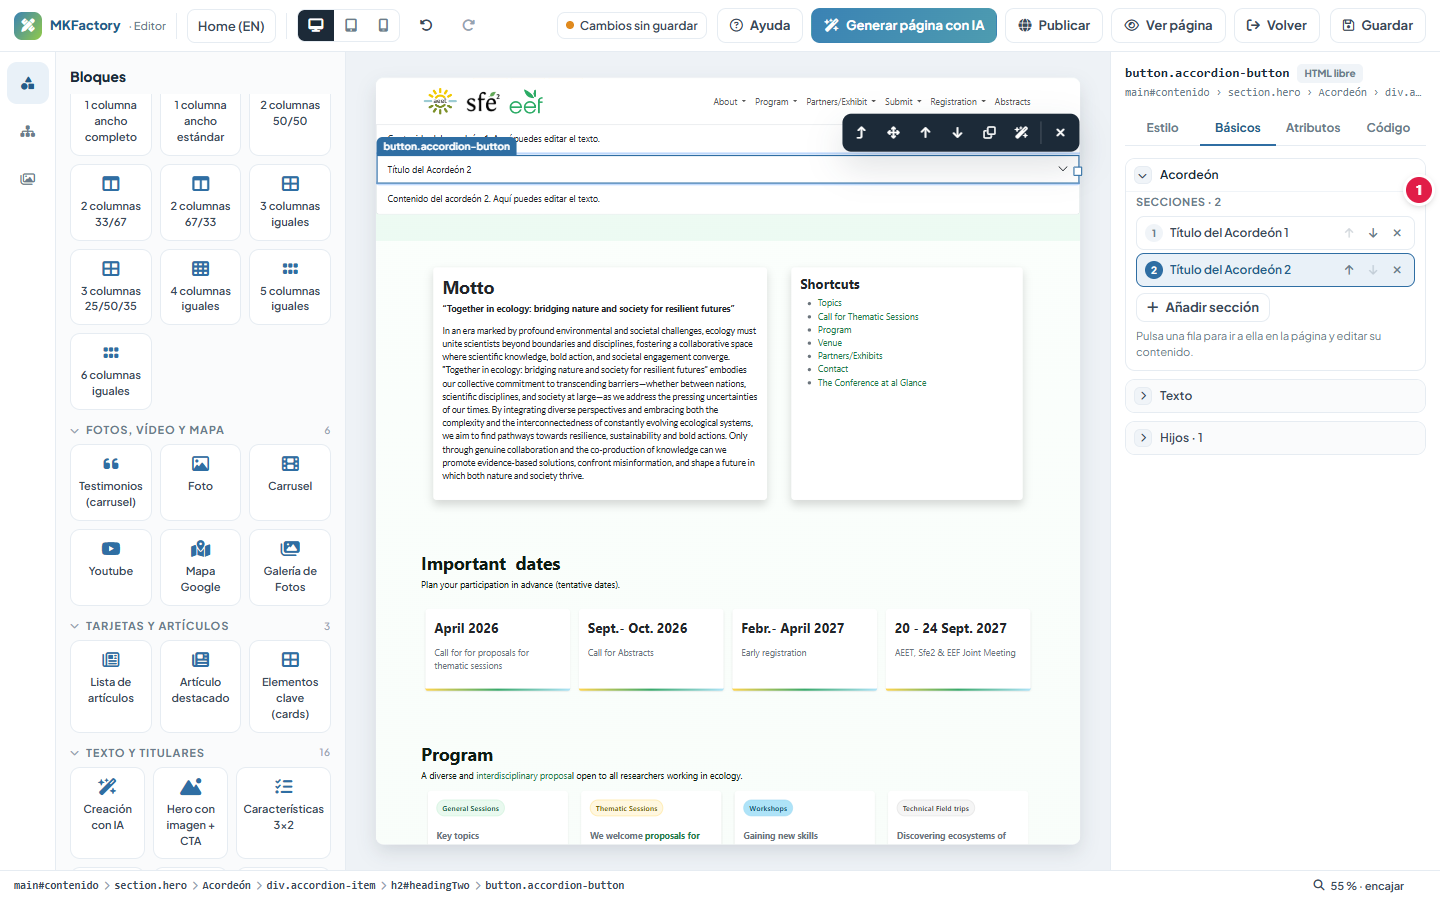Screen dimensions: 1440x900
Task: Open AI magic wand on floating toolbar
Action: click(1021, 132)
